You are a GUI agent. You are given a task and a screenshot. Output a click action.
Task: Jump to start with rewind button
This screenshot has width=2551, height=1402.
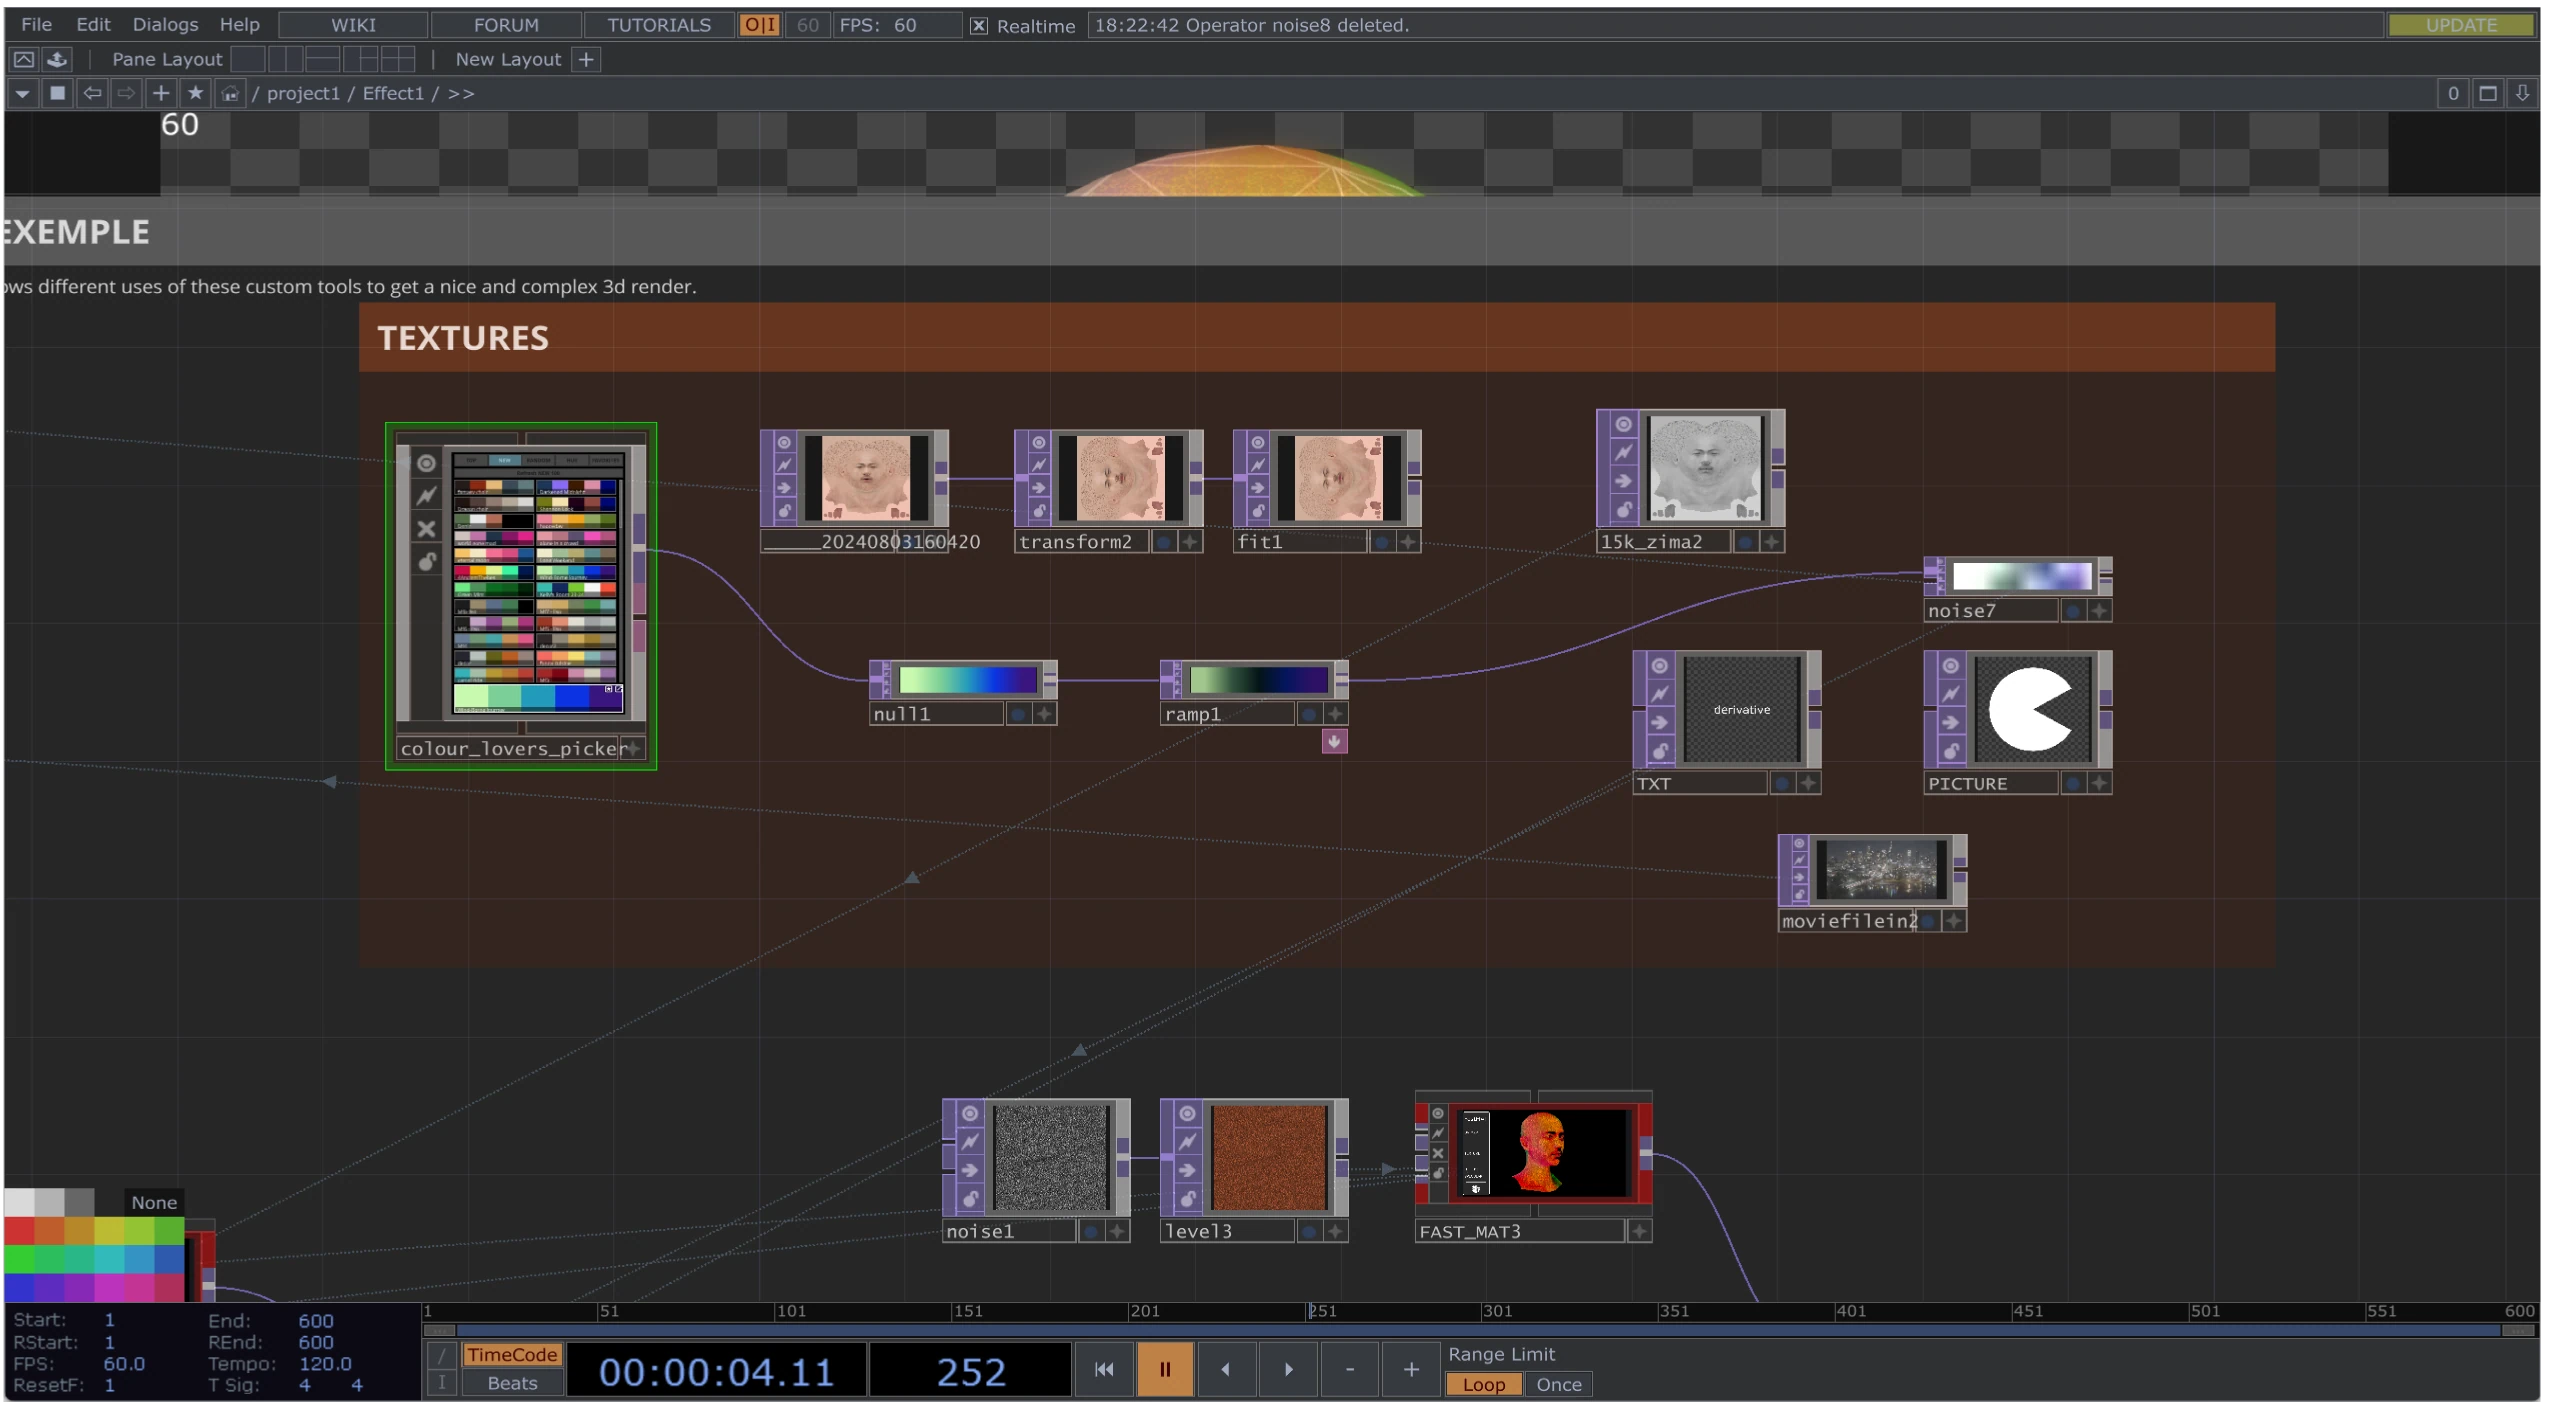[x=1104, y=1369]
